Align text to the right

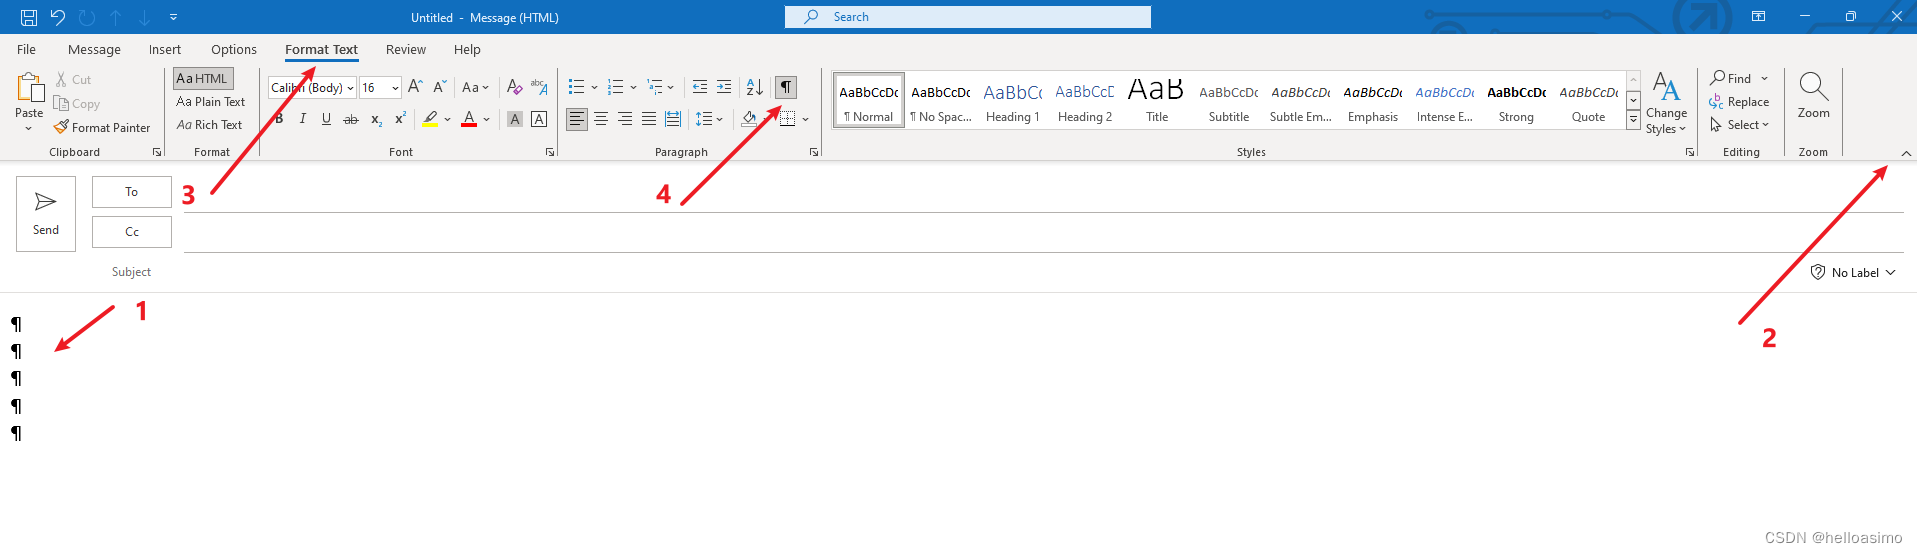(x=625, y=119)
